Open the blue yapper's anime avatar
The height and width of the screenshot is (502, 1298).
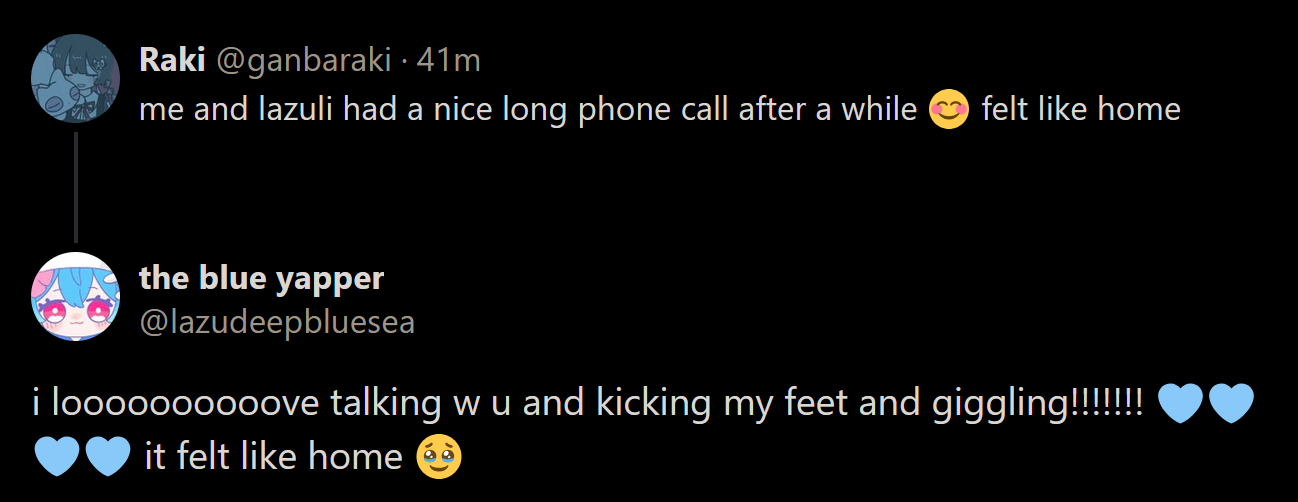click(76, 296)
